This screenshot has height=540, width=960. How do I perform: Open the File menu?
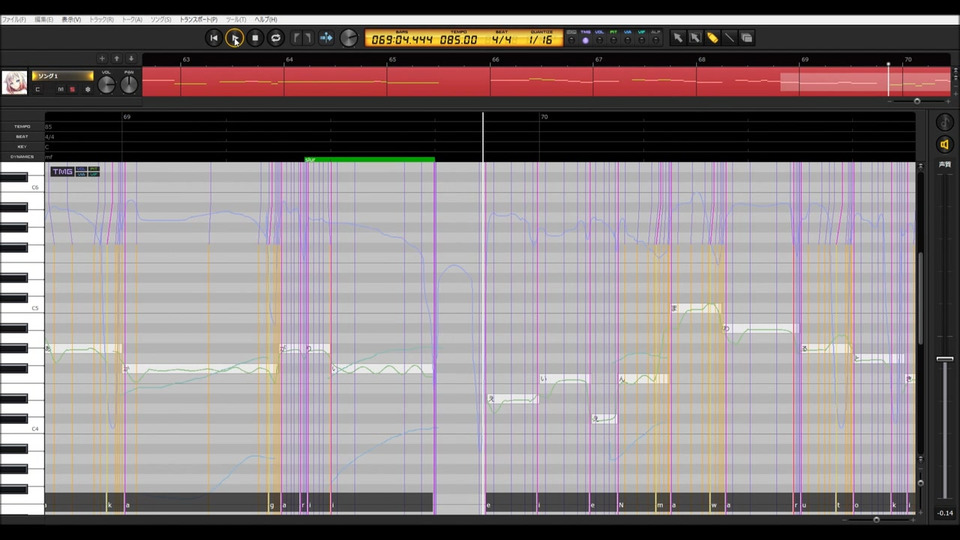[x=13, y=20]
